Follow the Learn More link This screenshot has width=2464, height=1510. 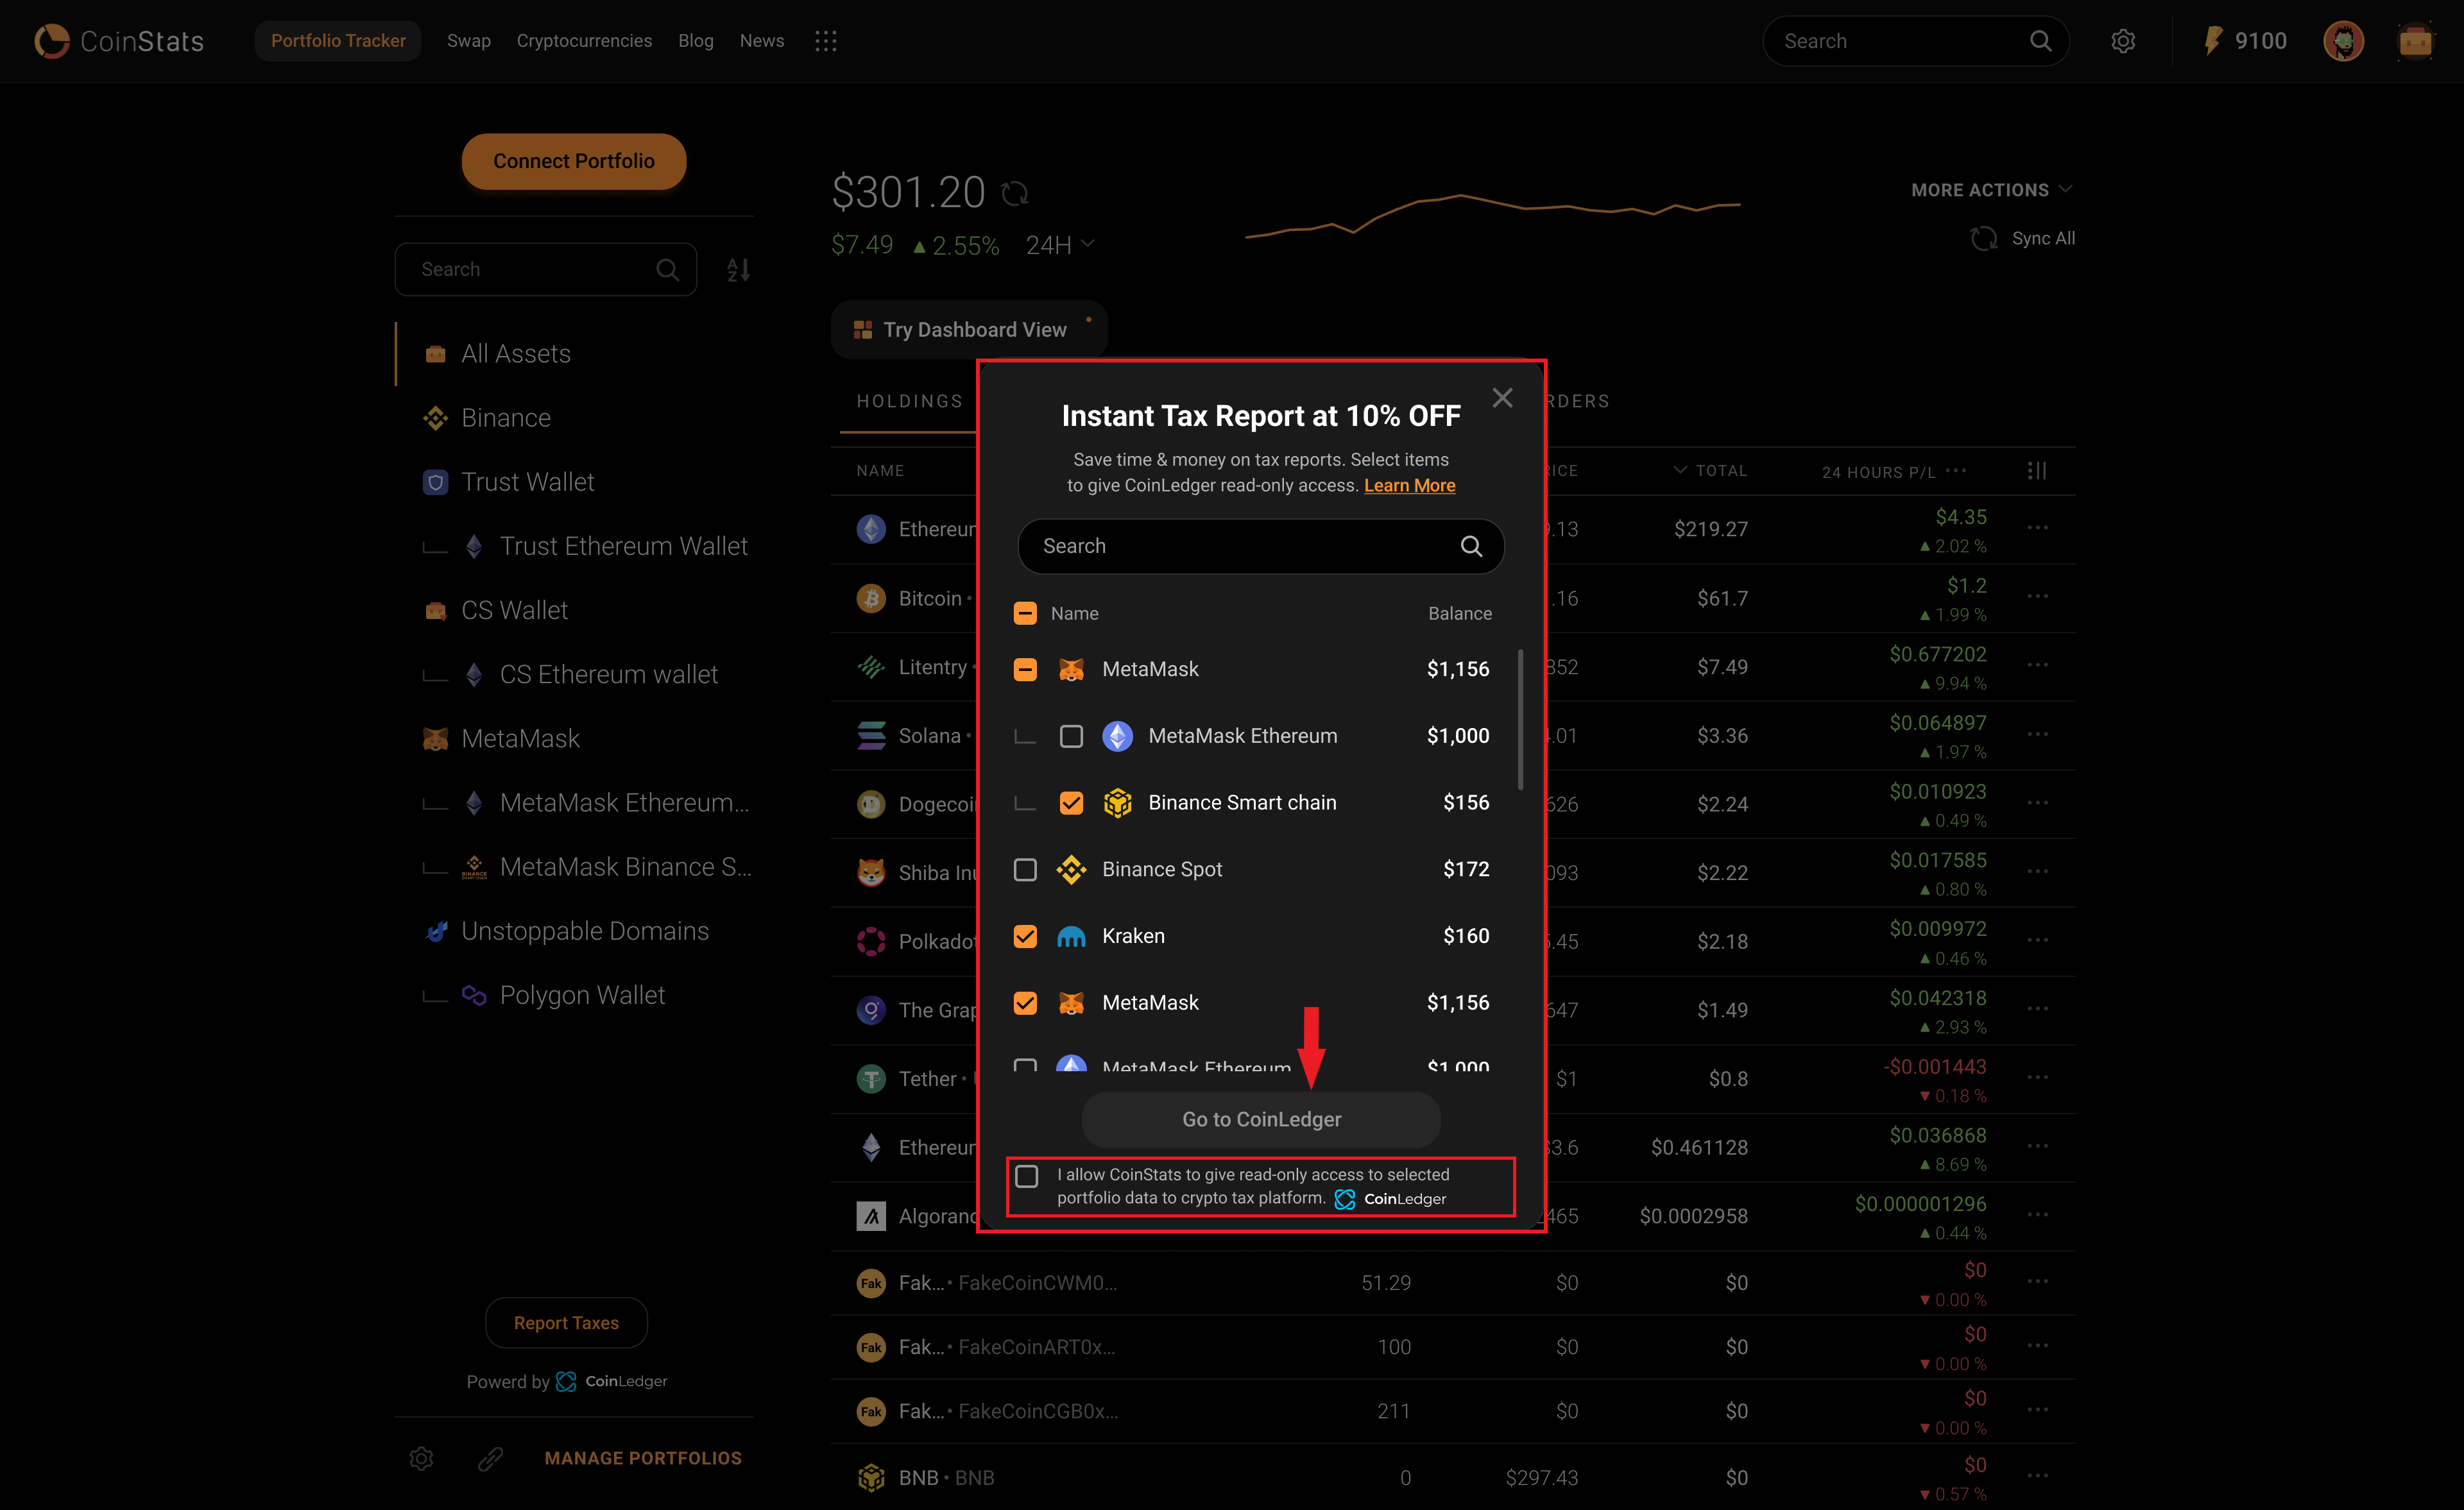tap(1409, 485)
